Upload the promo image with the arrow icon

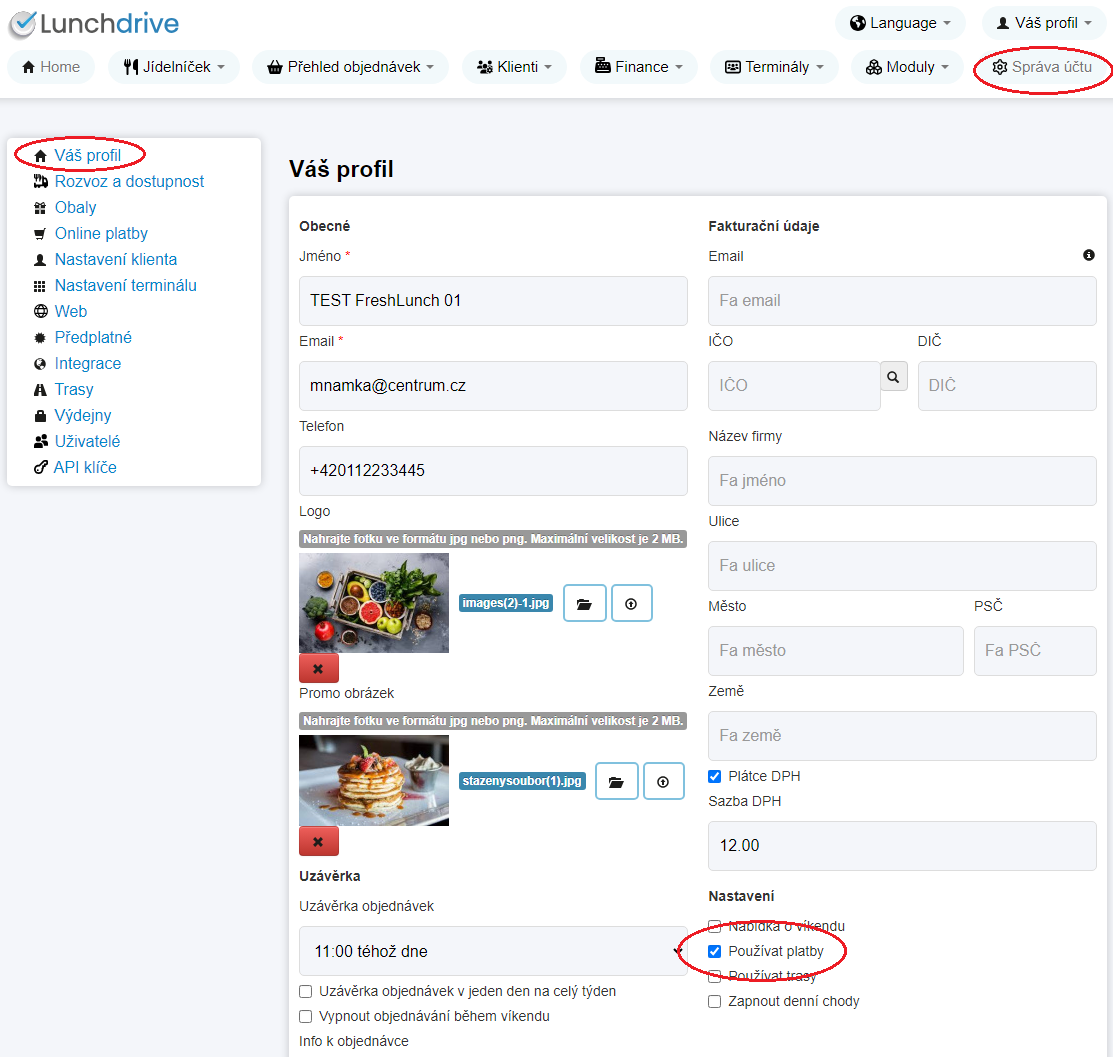pos(663,782)
